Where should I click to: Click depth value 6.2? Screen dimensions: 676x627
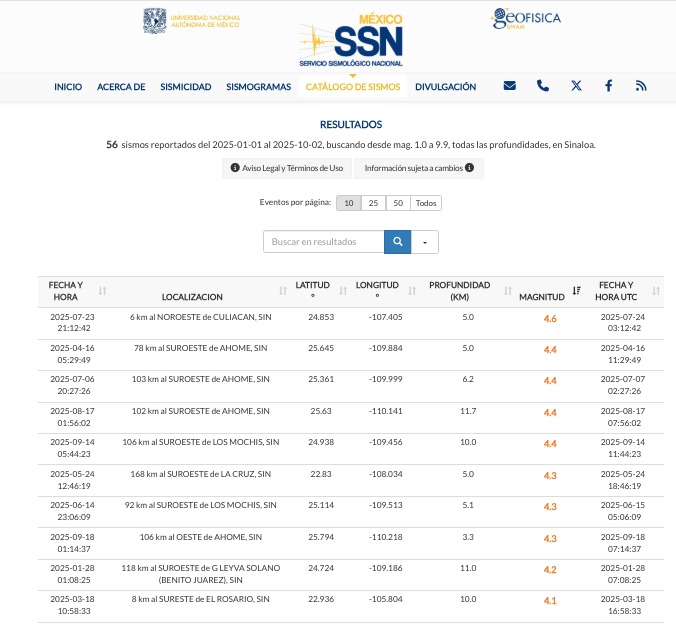tap(468, 379)
